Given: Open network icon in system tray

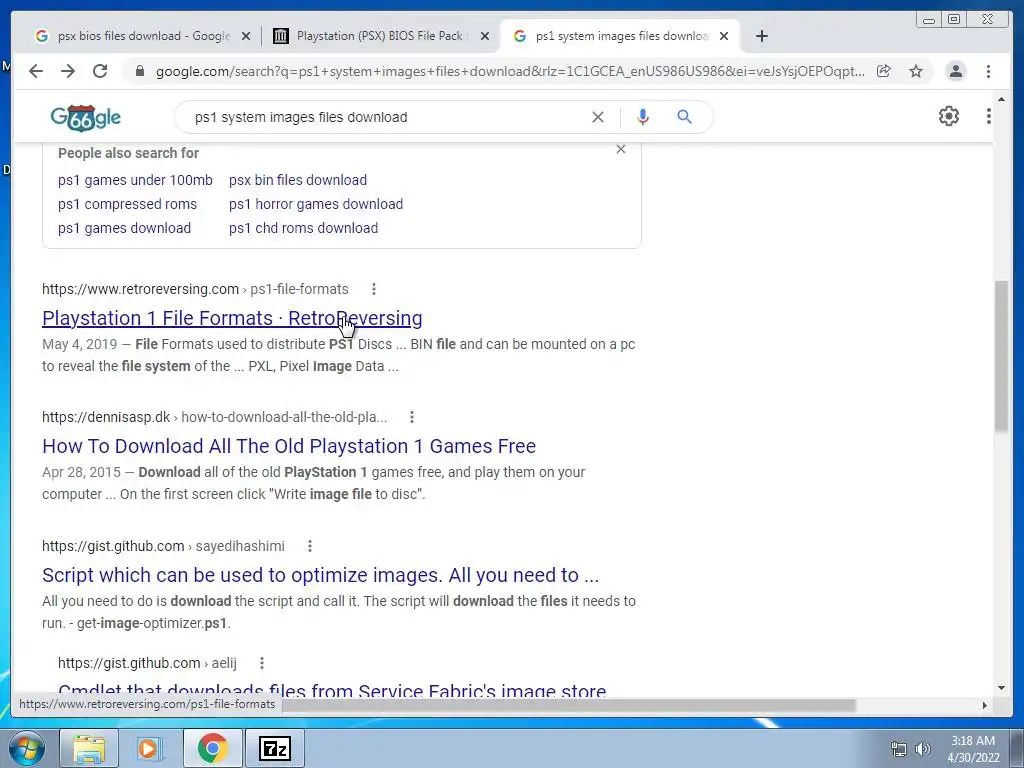Looking at the screenshot, I should click(899, 749).
